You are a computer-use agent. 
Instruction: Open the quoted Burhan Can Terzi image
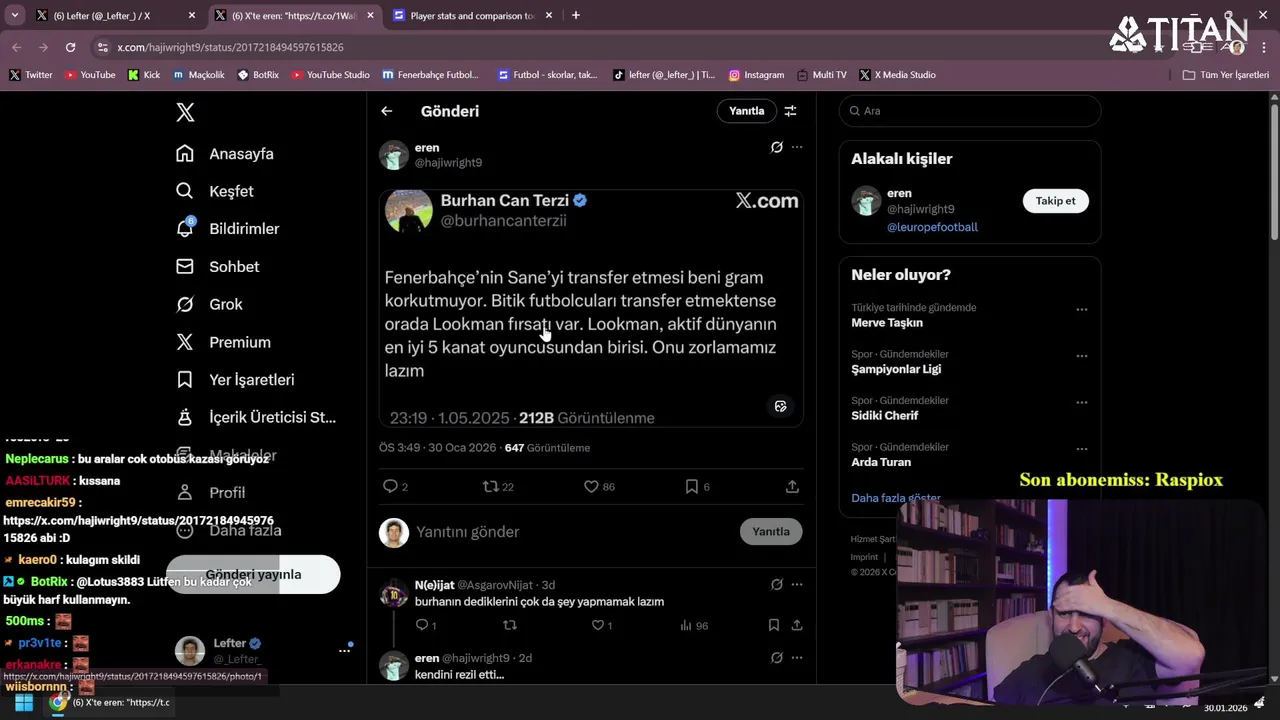591,308
